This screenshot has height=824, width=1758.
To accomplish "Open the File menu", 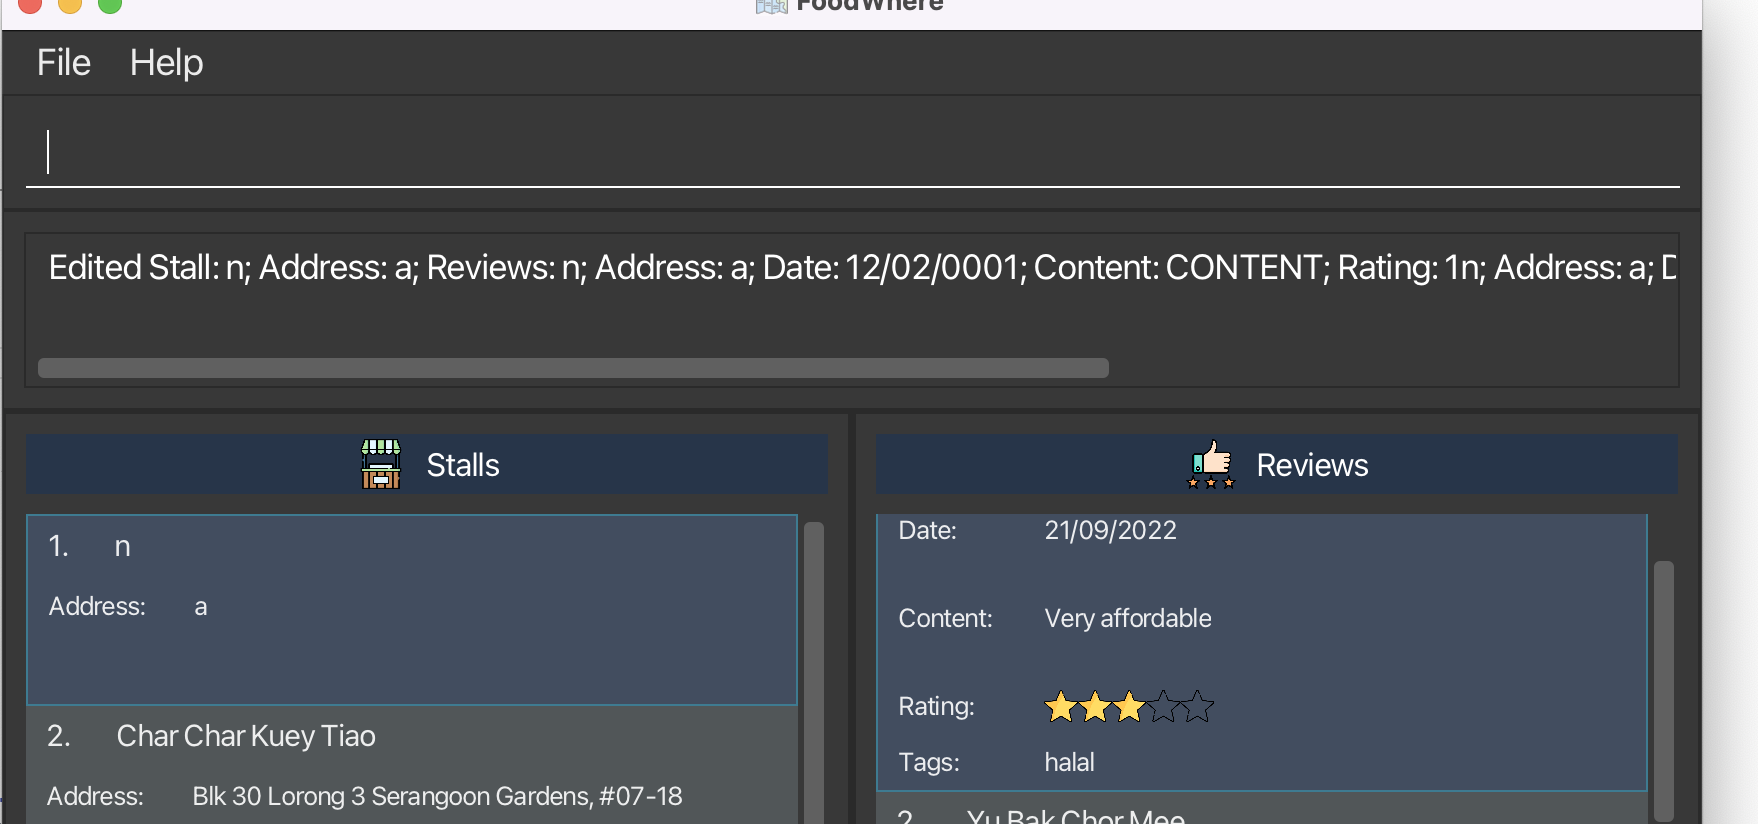I will pyautogui.click(x=64, y=63).
